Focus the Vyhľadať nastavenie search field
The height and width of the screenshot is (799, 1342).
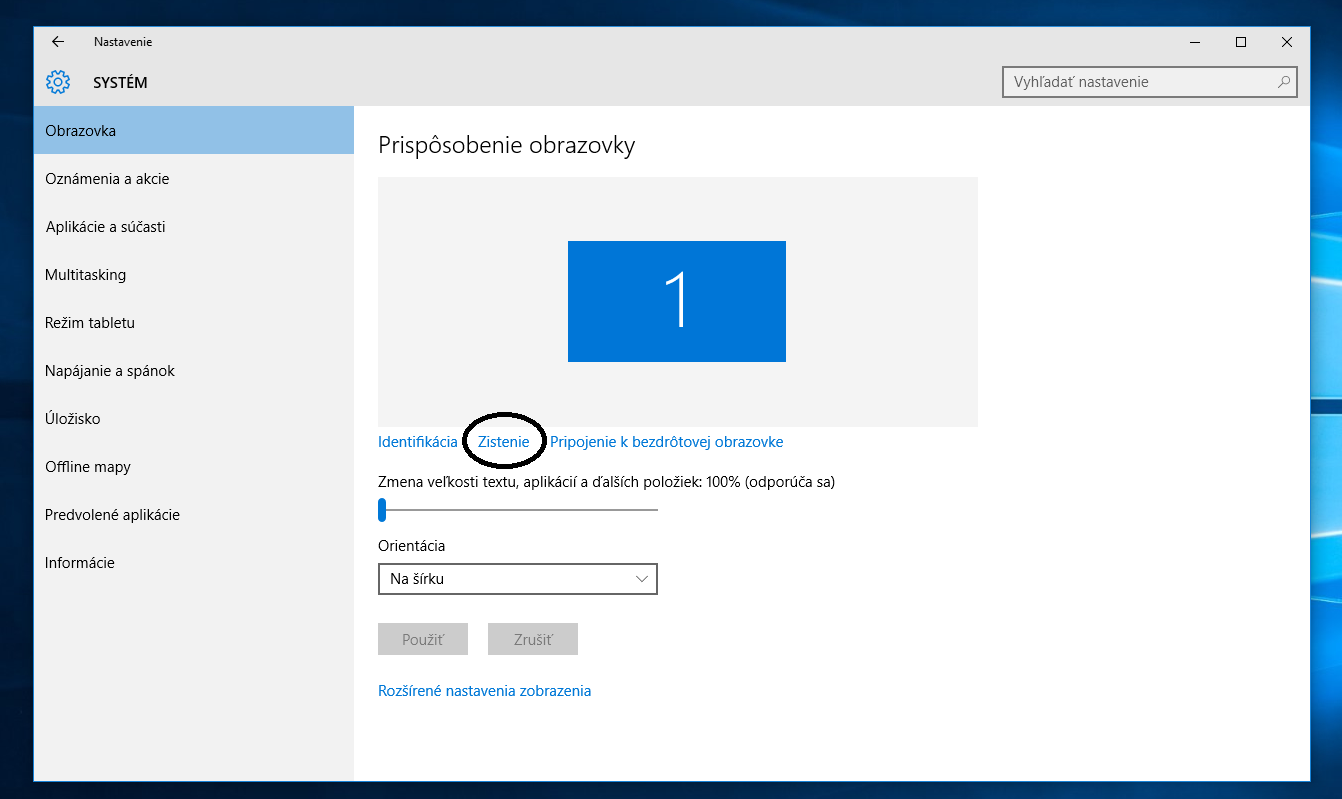(x=1140, y=82)
